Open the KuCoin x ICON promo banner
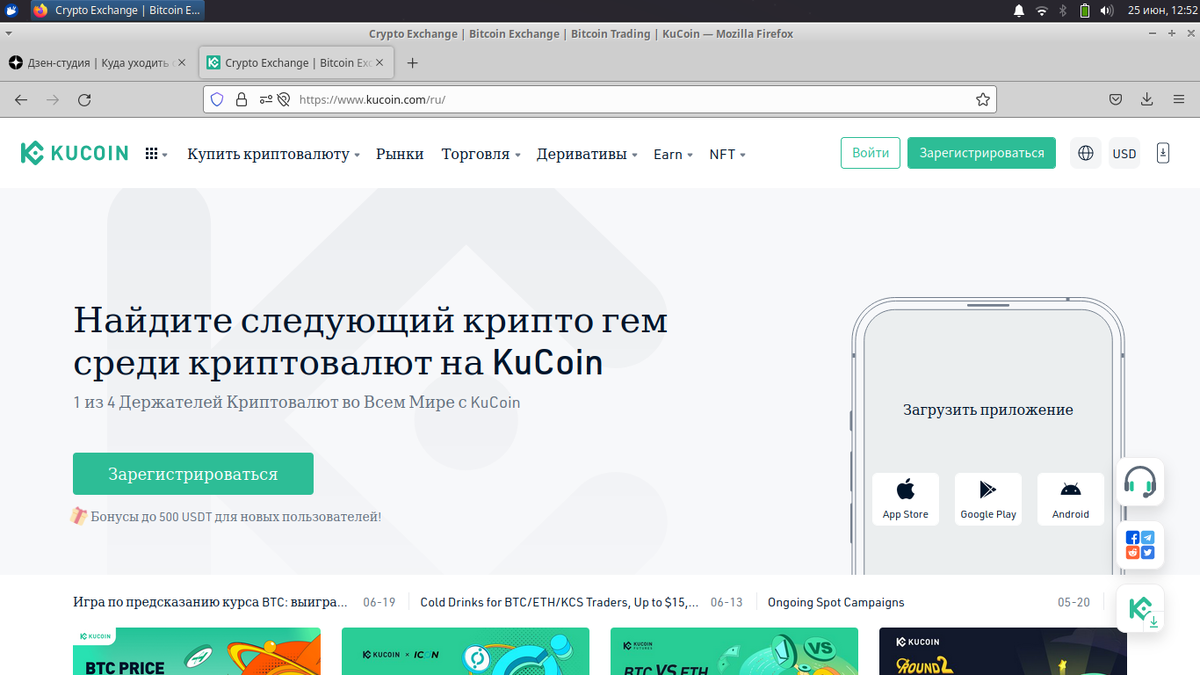The width and height of the screenshot is (1200, 675). pos(466,651)
